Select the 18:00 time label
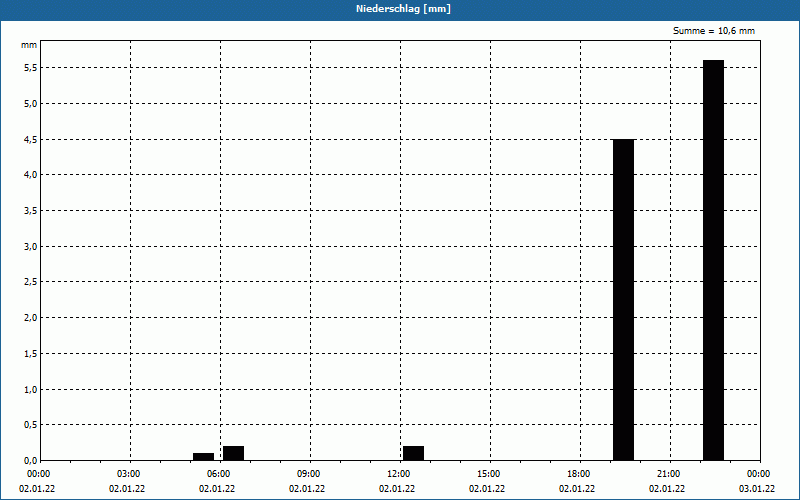The height and width of the screenshot is (500, 800). [x=578, y=474]
